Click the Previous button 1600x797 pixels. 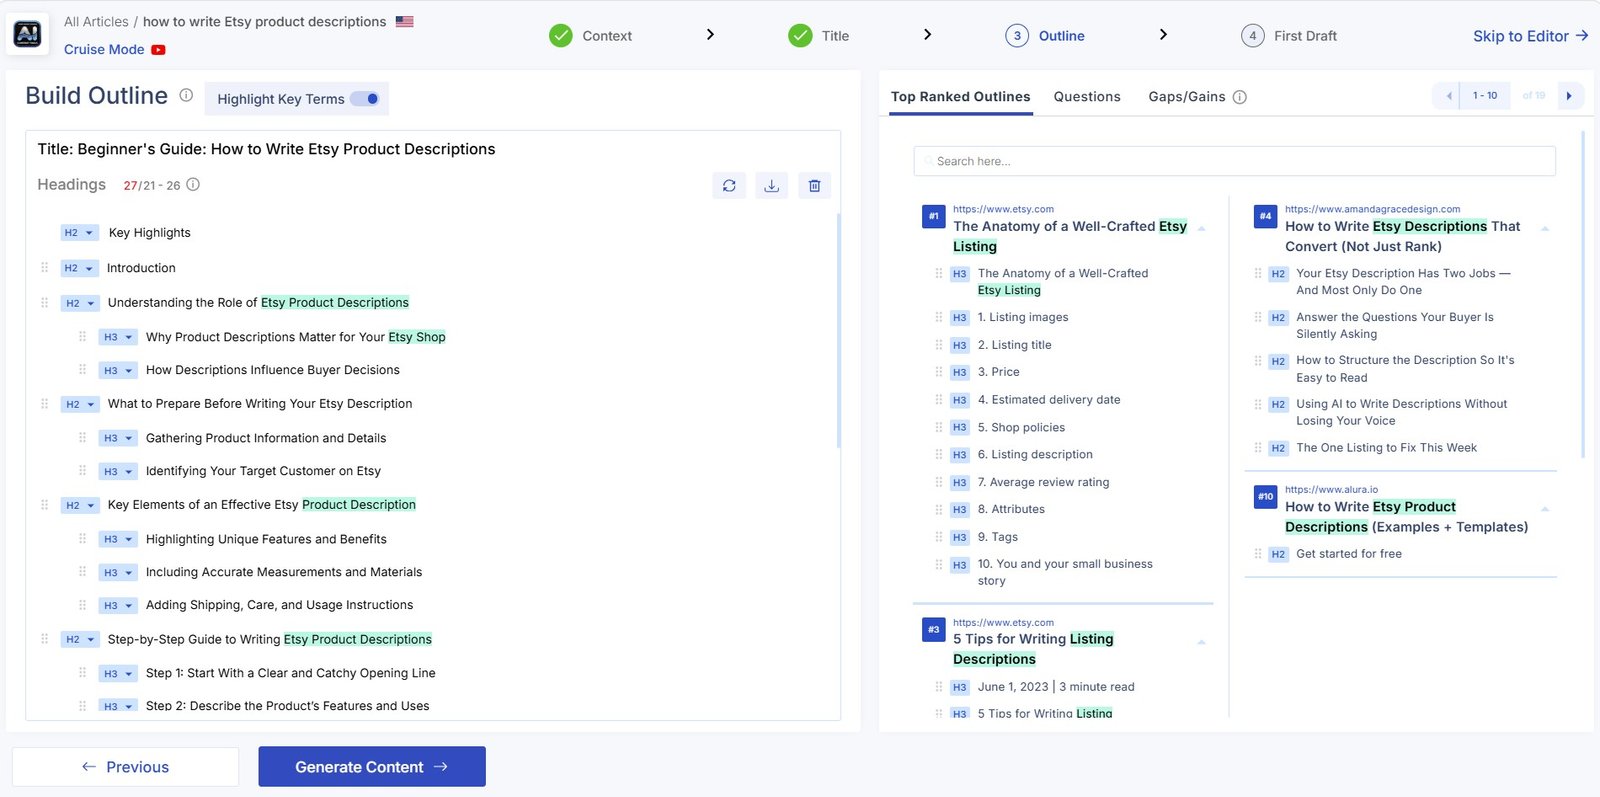pyautogui.click(x=125, y=767)
